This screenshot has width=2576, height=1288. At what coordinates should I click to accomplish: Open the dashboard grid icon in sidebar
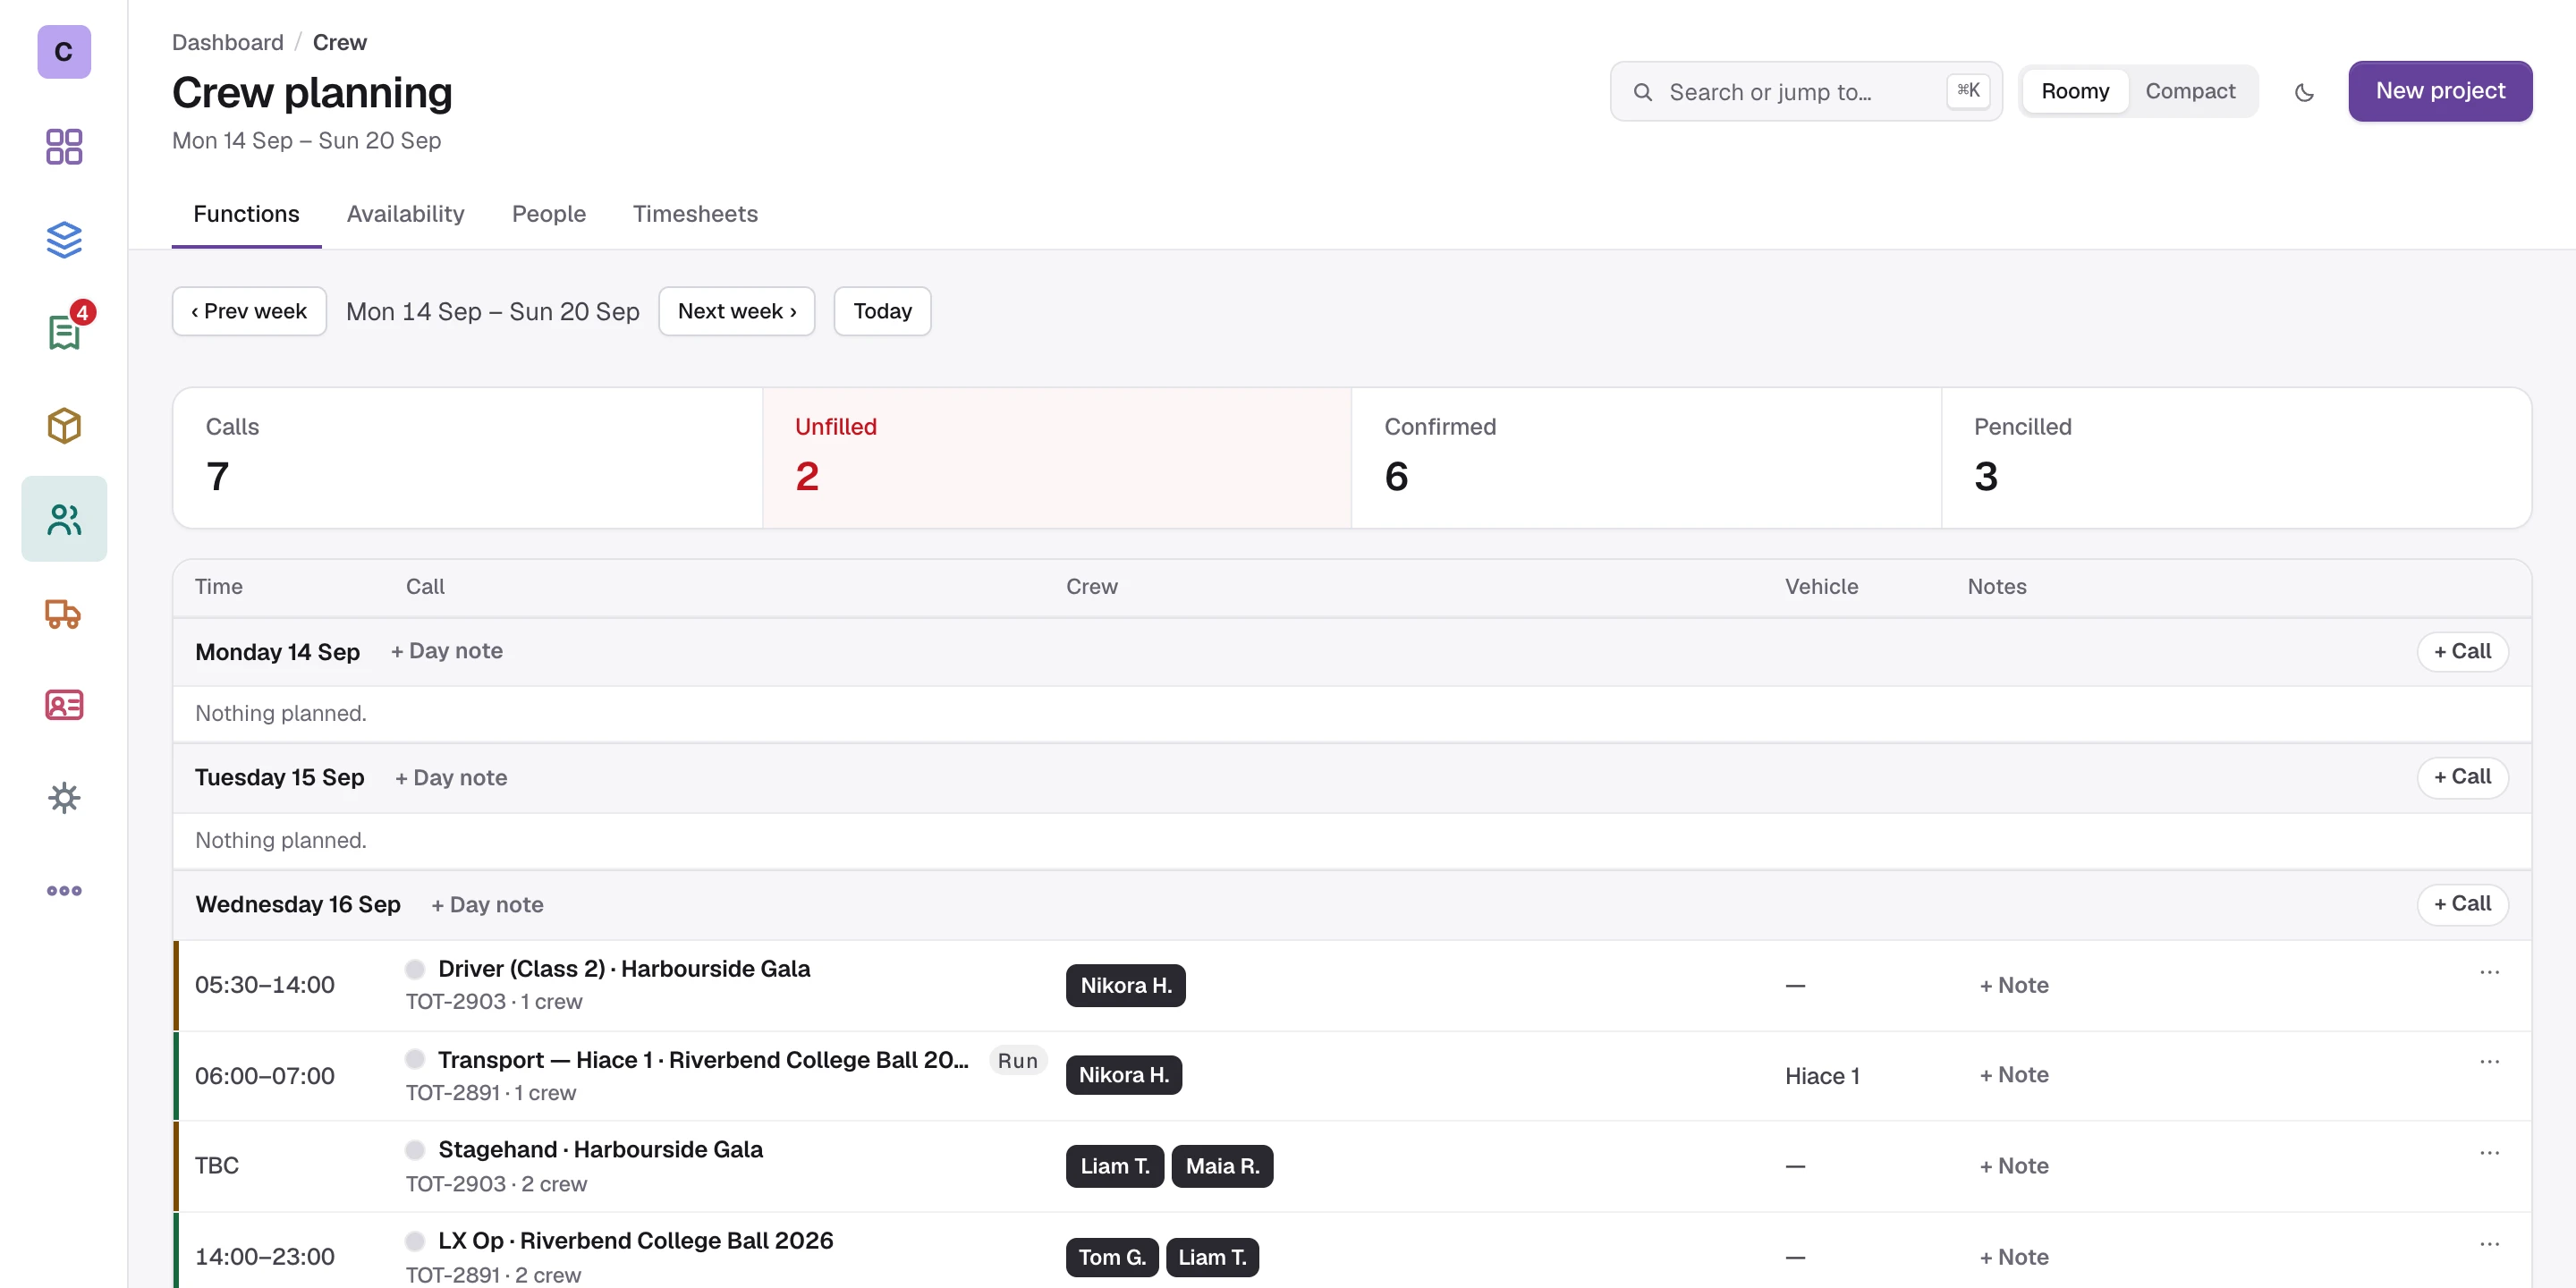click(64, 146)
